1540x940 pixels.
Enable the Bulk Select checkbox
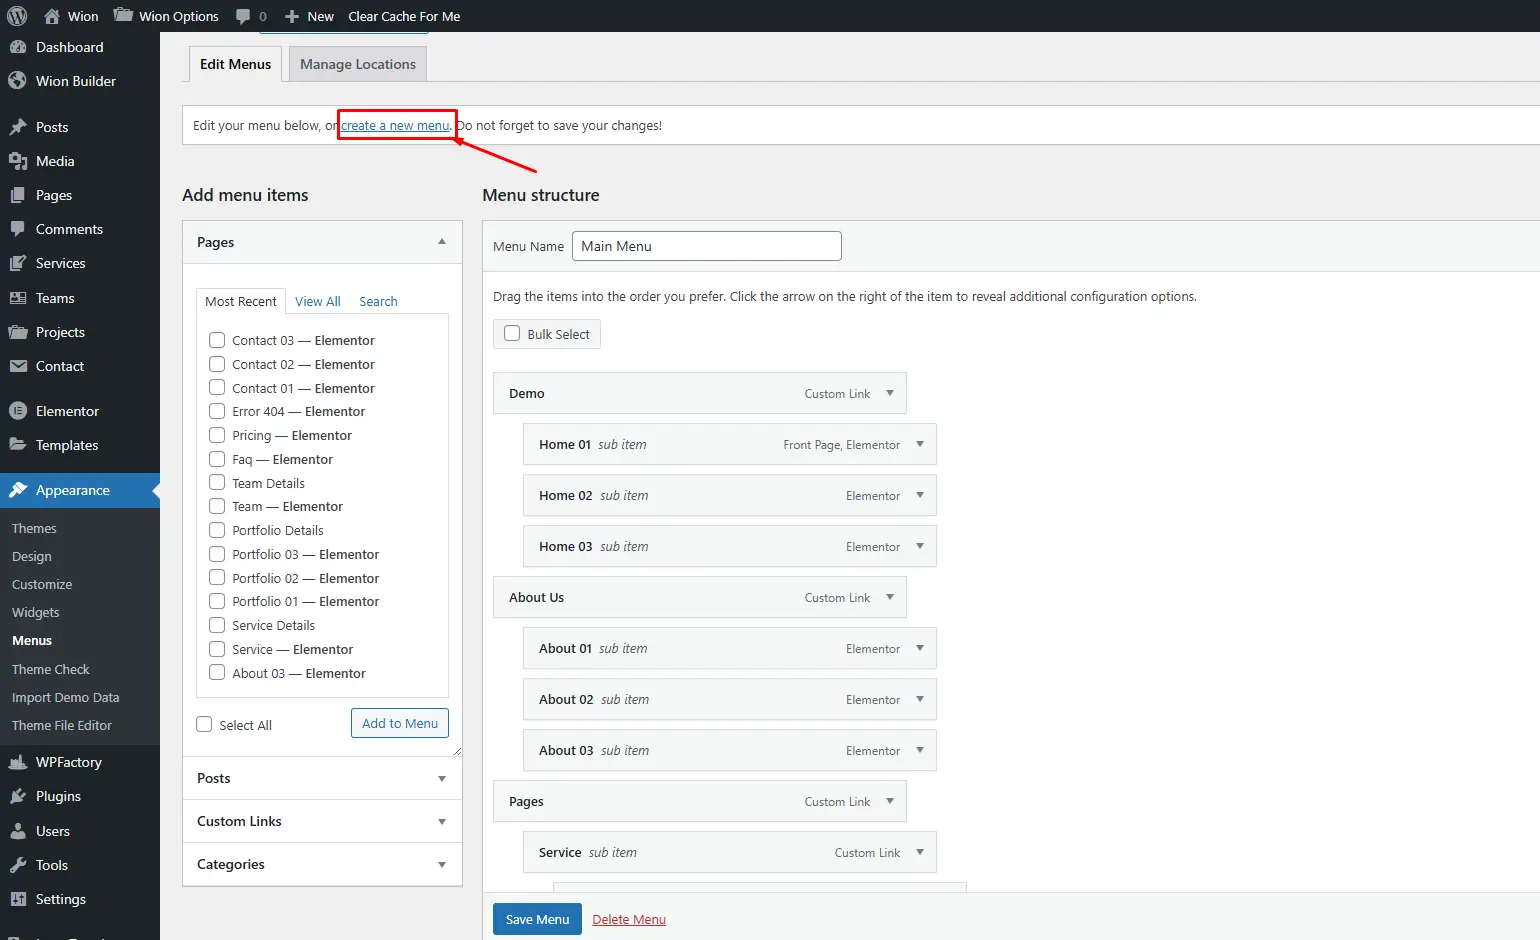pos(512,334)
